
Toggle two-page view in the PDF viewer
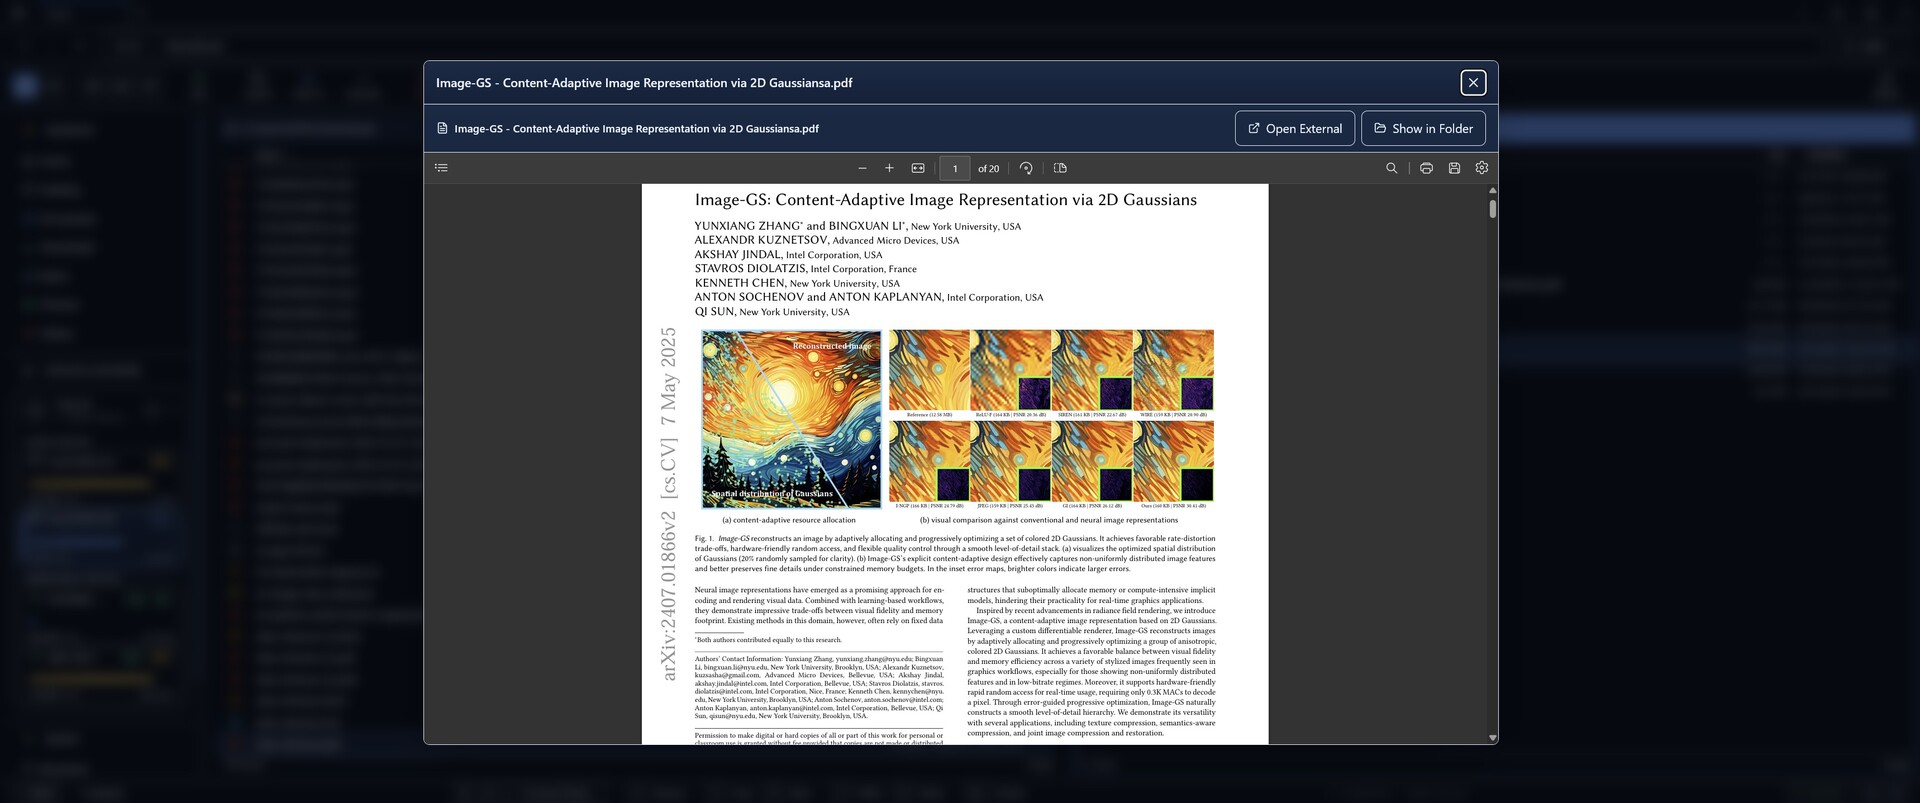(x=1060, y=168)
